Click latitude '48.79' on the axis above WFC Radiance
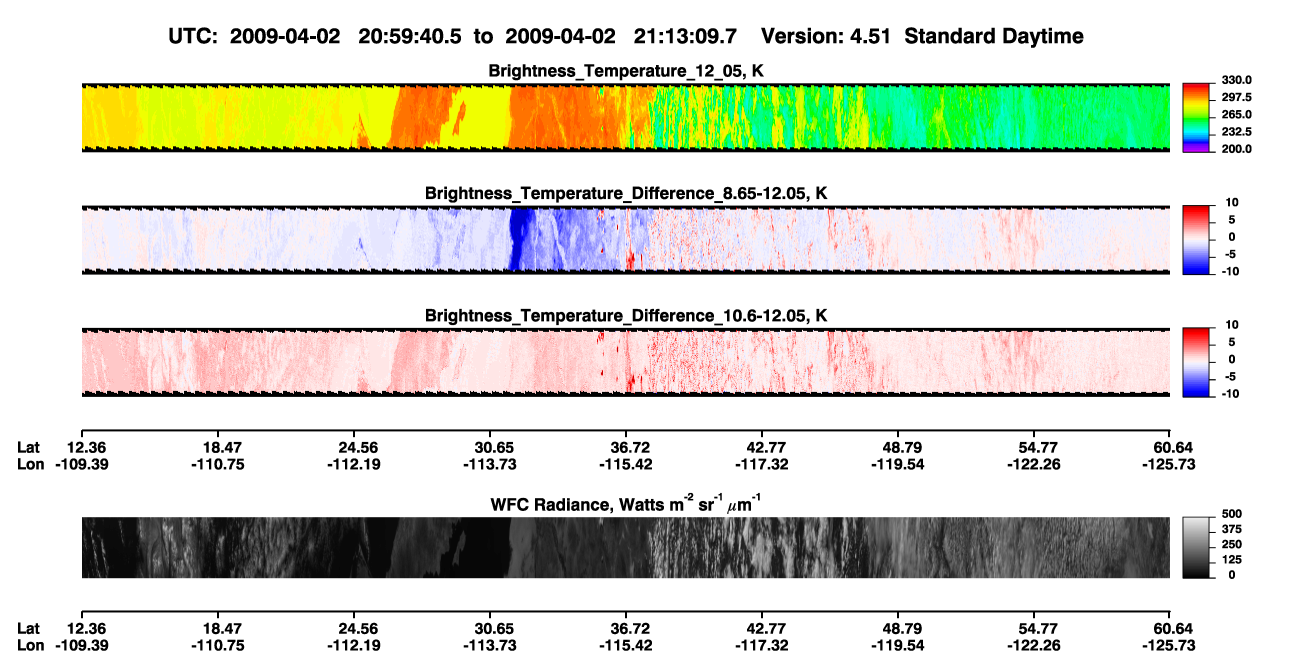Screen dimensions: 1300x667 coord(899,446)
